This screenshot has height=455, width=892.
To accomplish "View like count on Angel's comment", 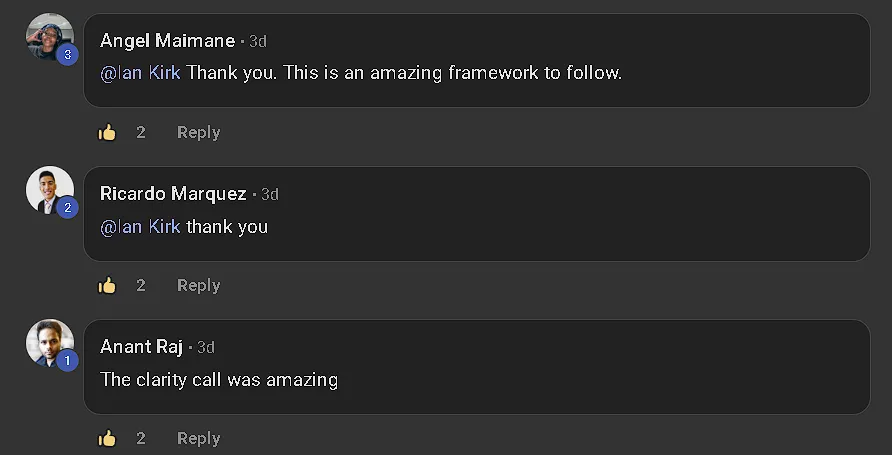I will pyautogui.click(x=141, y=133).
